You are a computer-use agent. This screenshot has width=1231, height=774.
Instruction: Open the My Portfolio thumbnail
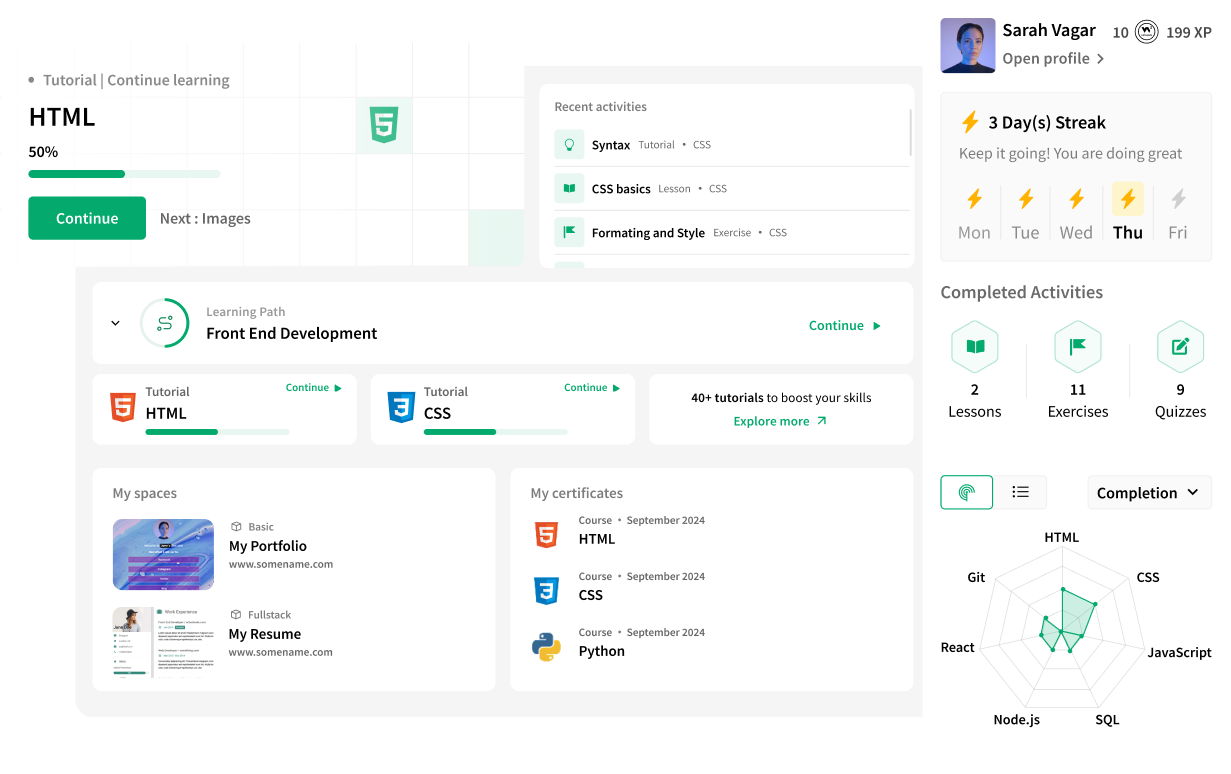[163, 554]
